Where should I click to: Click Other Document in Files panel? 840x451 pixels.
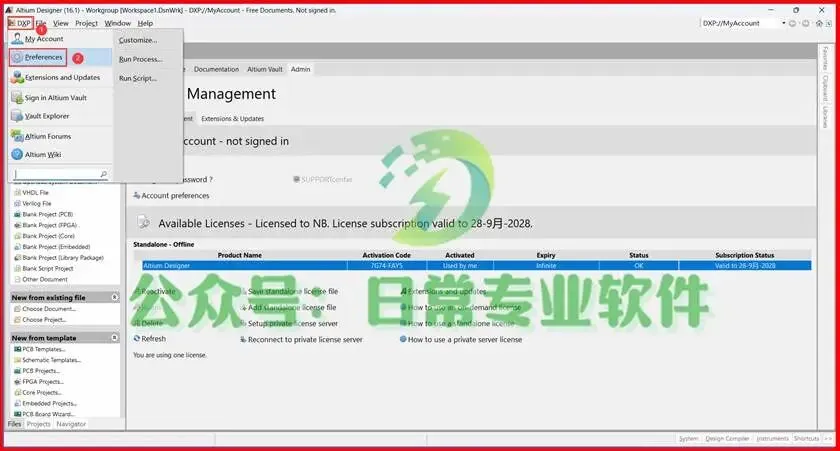(x=45, y=280)
